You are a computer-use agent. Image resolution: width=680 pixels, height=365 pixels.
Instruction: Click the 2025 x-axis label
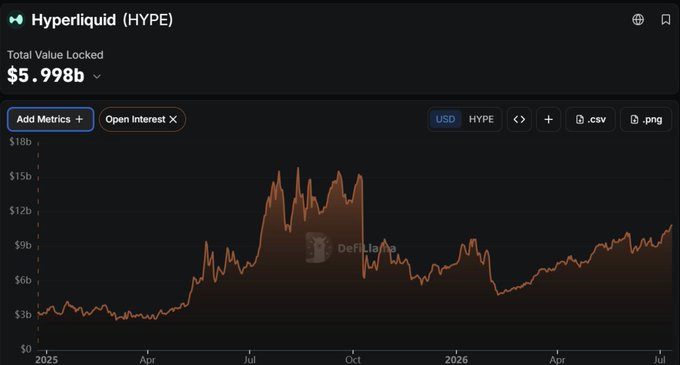coord(46,360)
